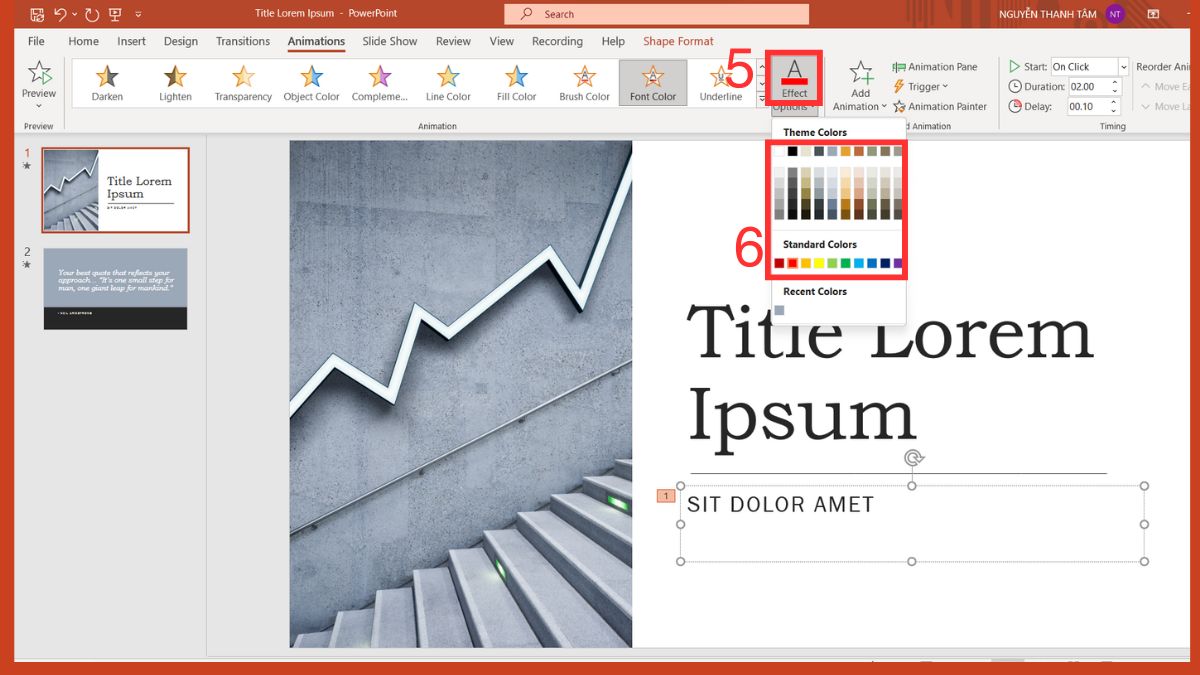Select the Brush Color animation effect
This screenshot has height=675, width=1200.
tap(584, 82)
